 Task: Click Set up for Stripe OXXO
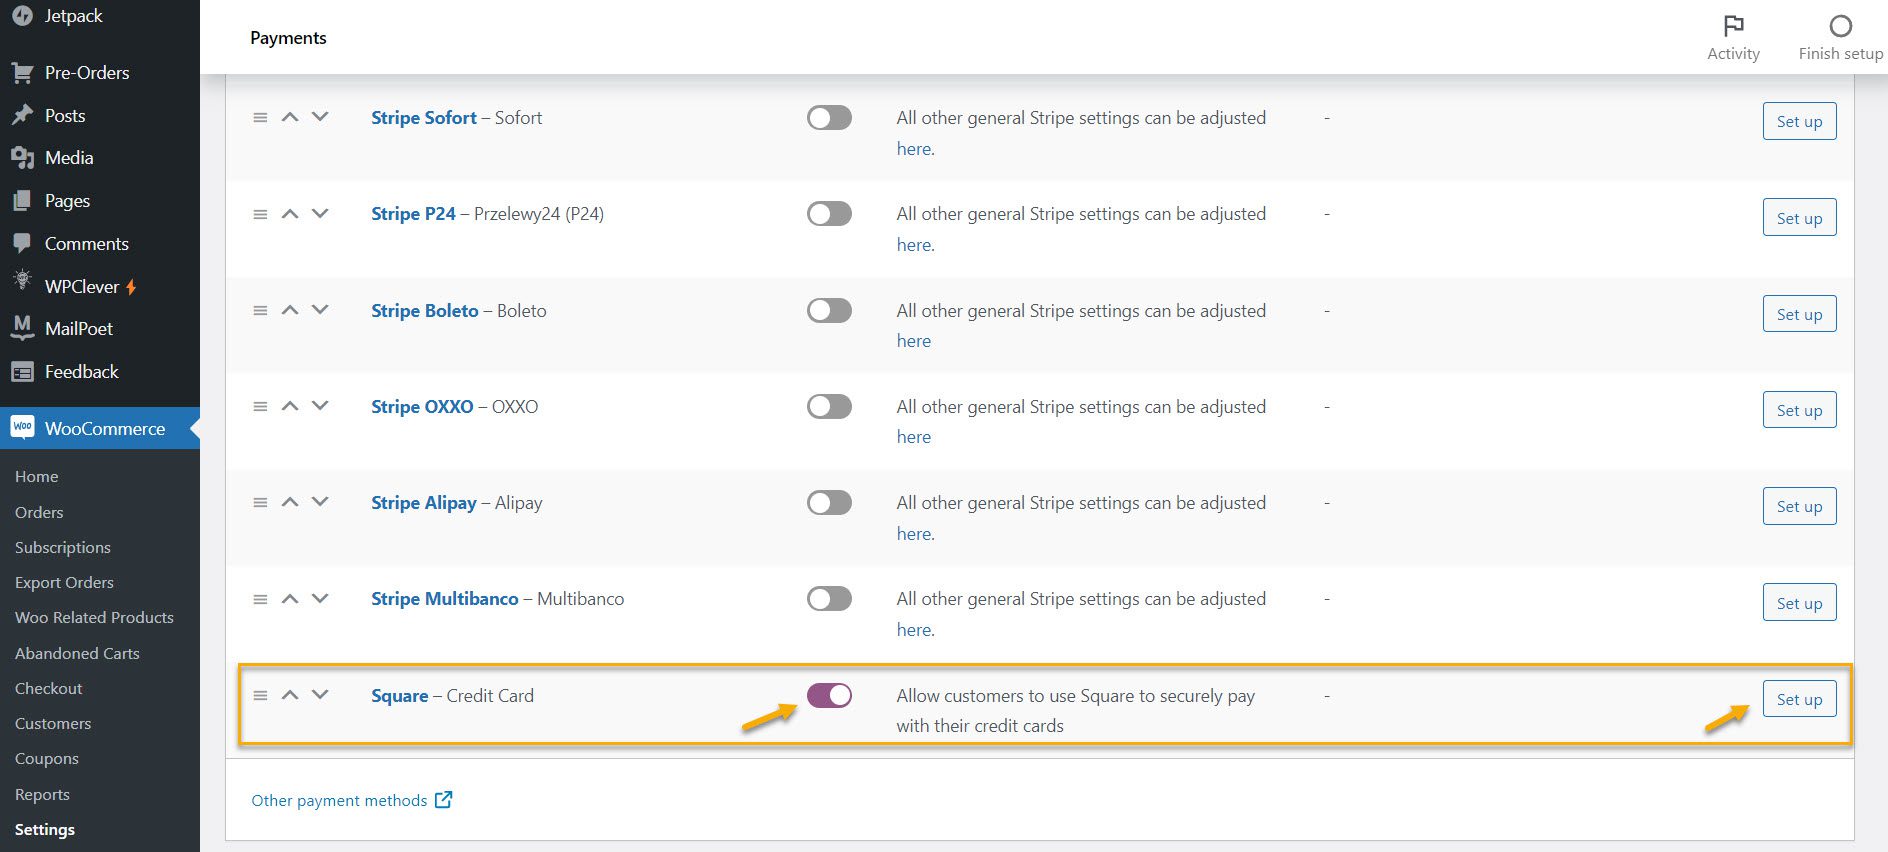pyautogui.click(x=1799, y=410)
